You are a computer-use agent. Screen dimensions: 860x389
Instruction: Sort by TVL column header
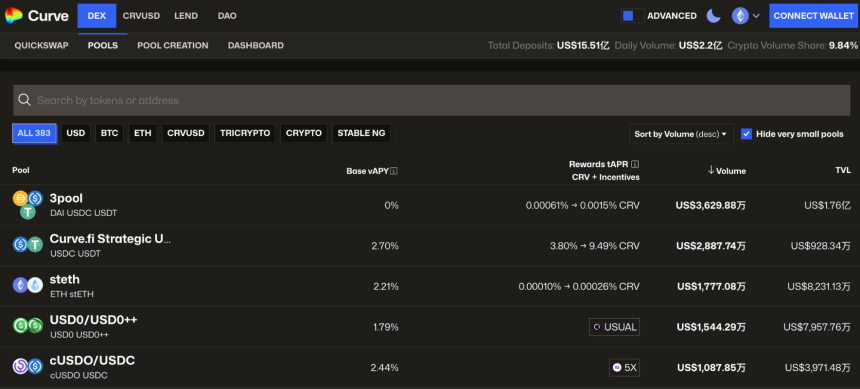click(x=843, y=171)
